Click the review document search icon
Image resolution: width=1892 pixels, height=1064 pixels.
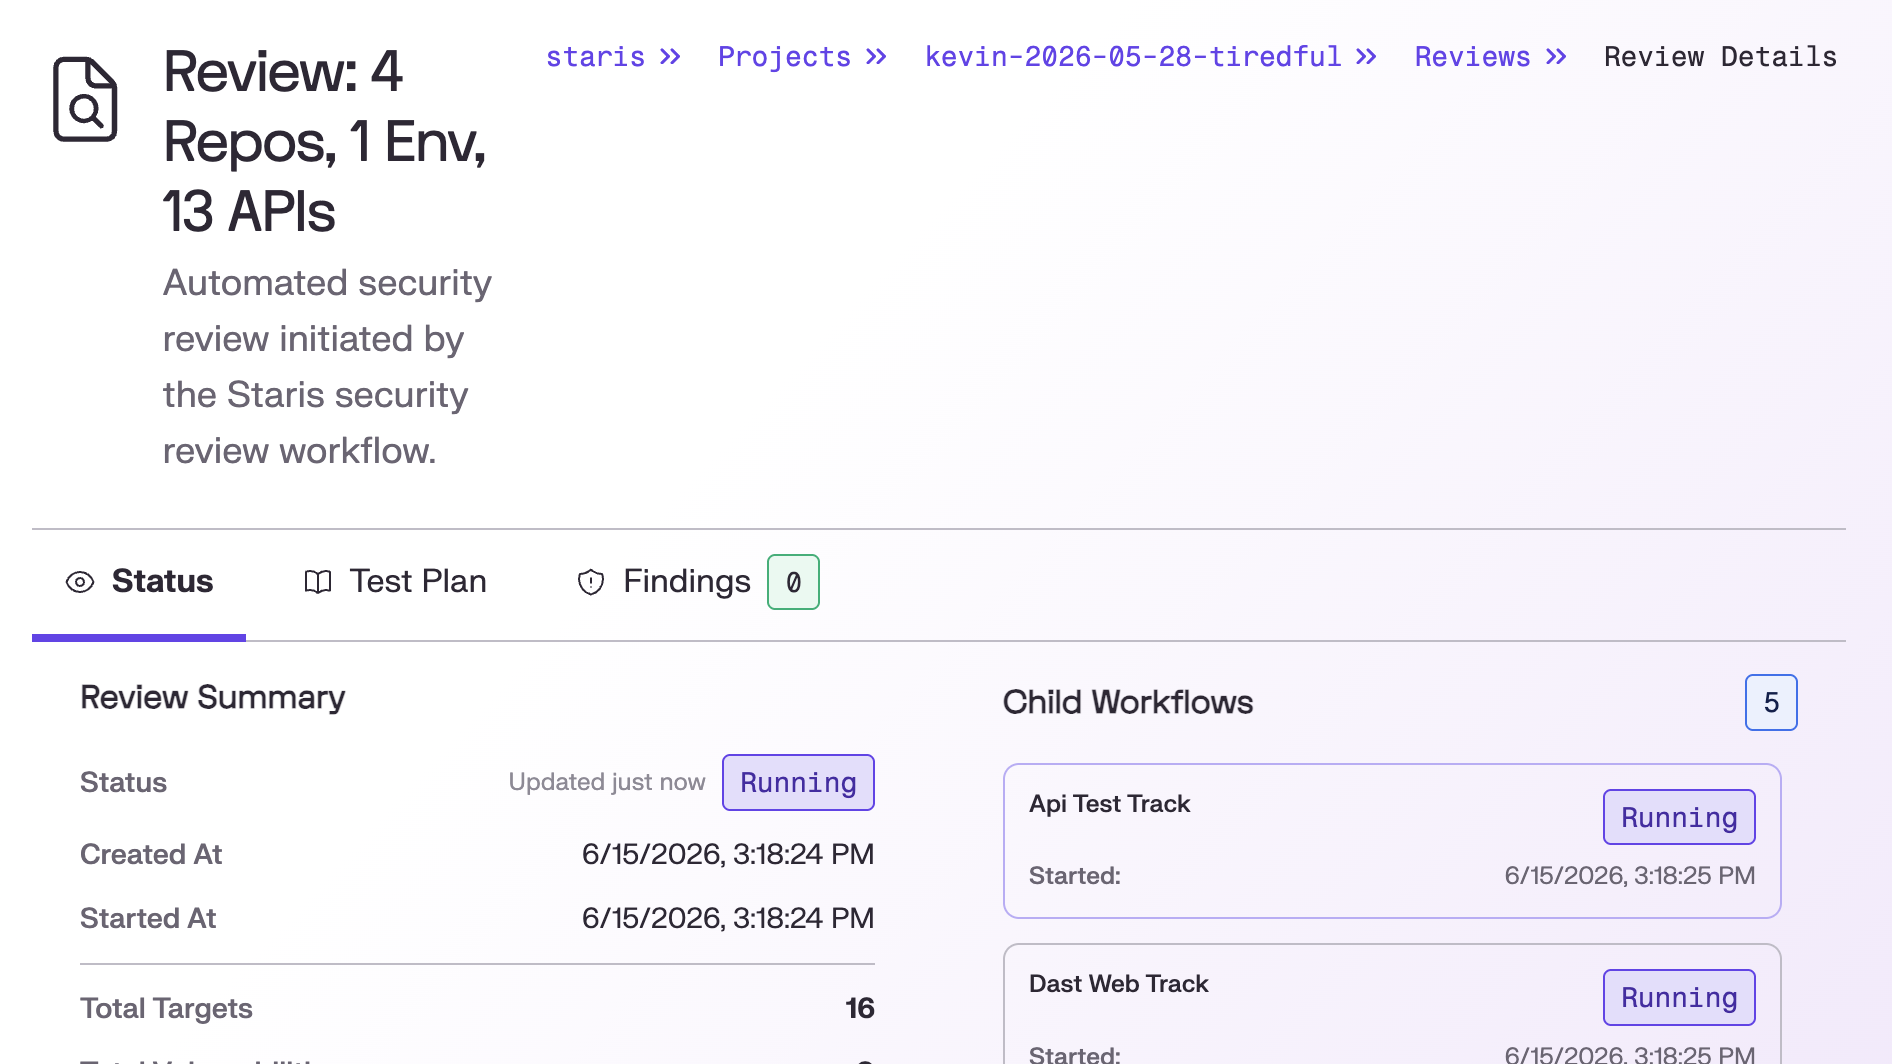tap(85, 99)
